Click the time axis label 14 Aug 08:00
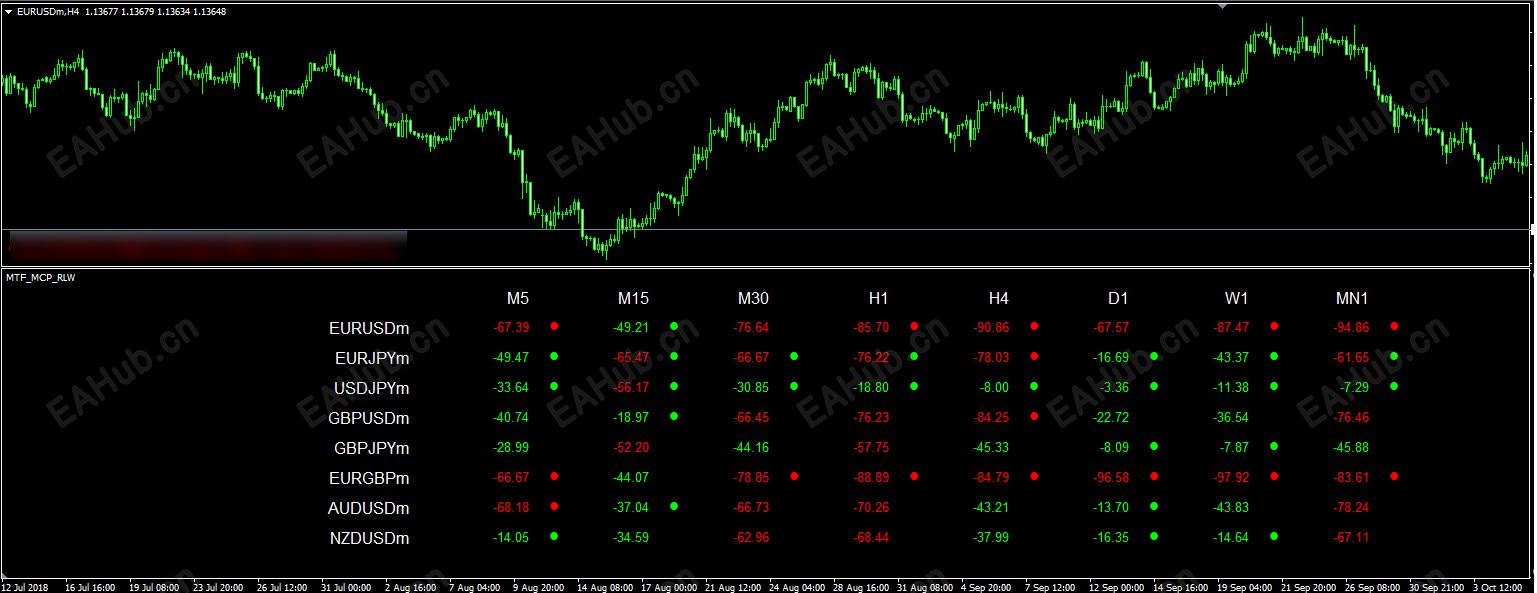The height and width of the screenshot is (593, 1537). pos(606,587)
